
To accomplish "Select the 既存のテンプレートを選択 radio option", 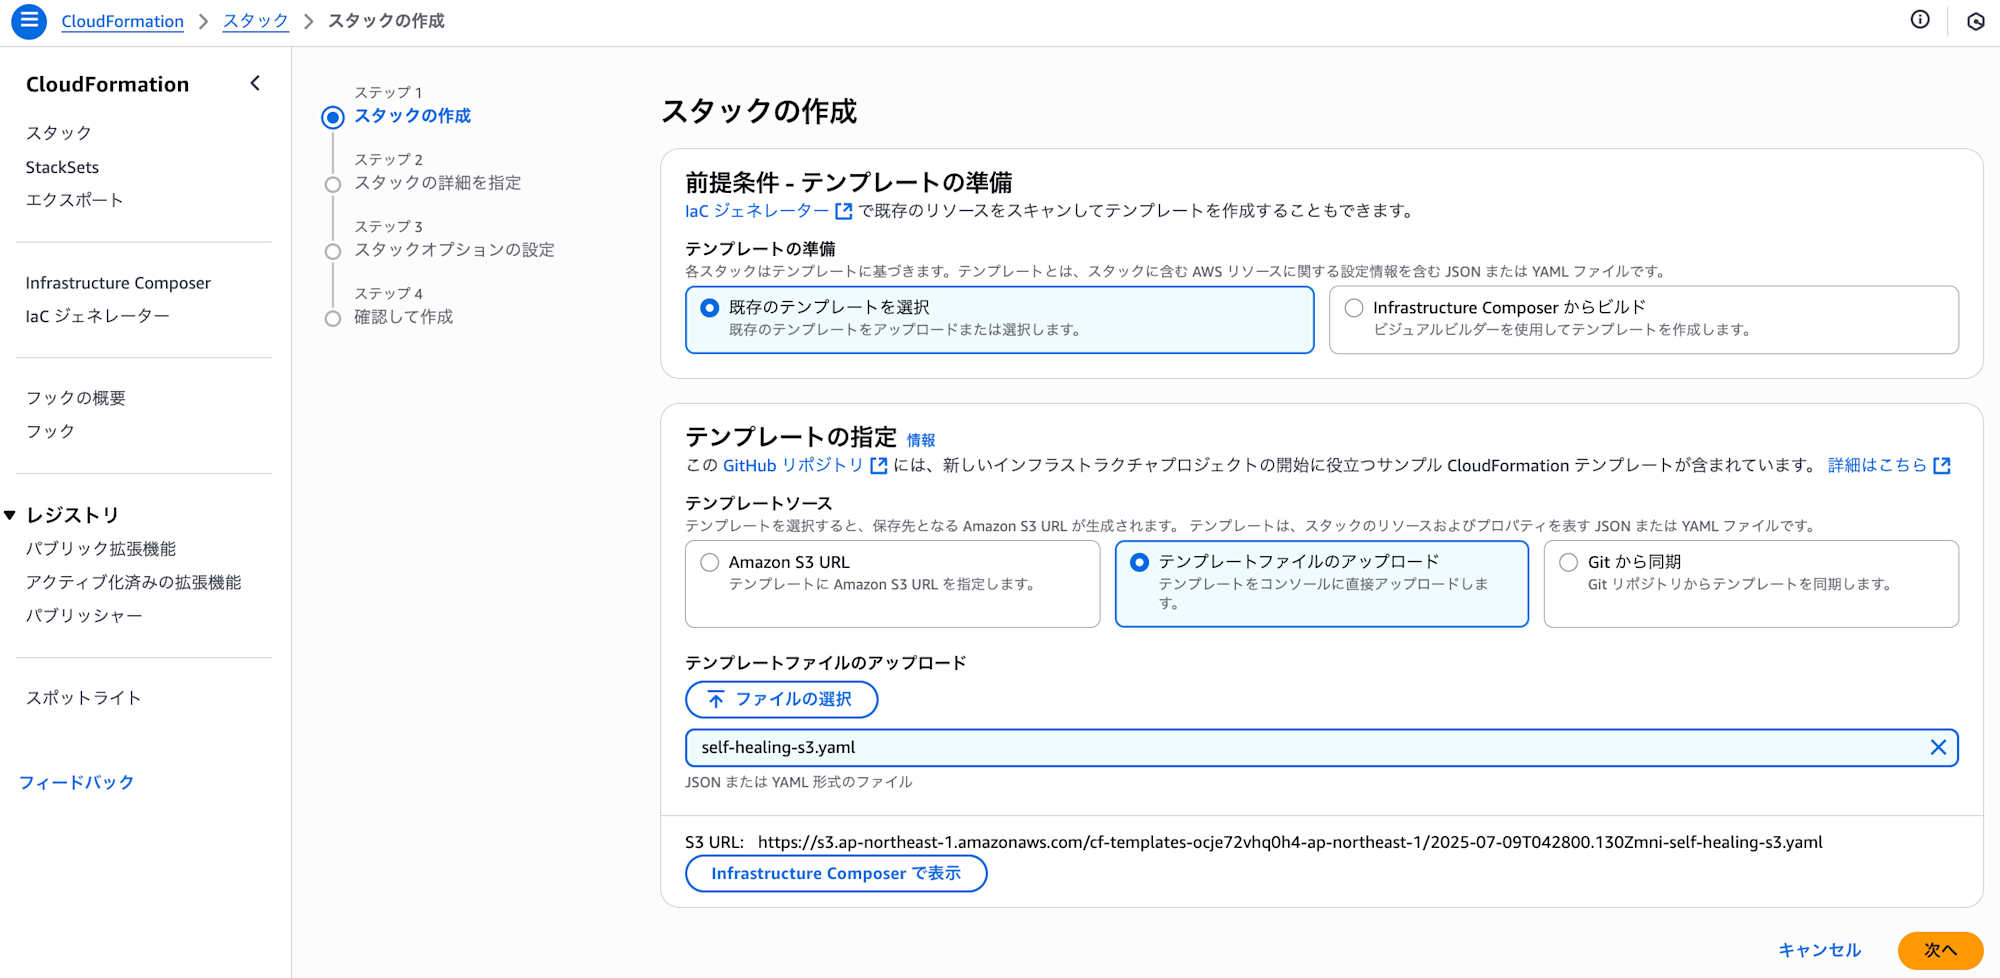I will pyautogui.click(x=709, y=308).
